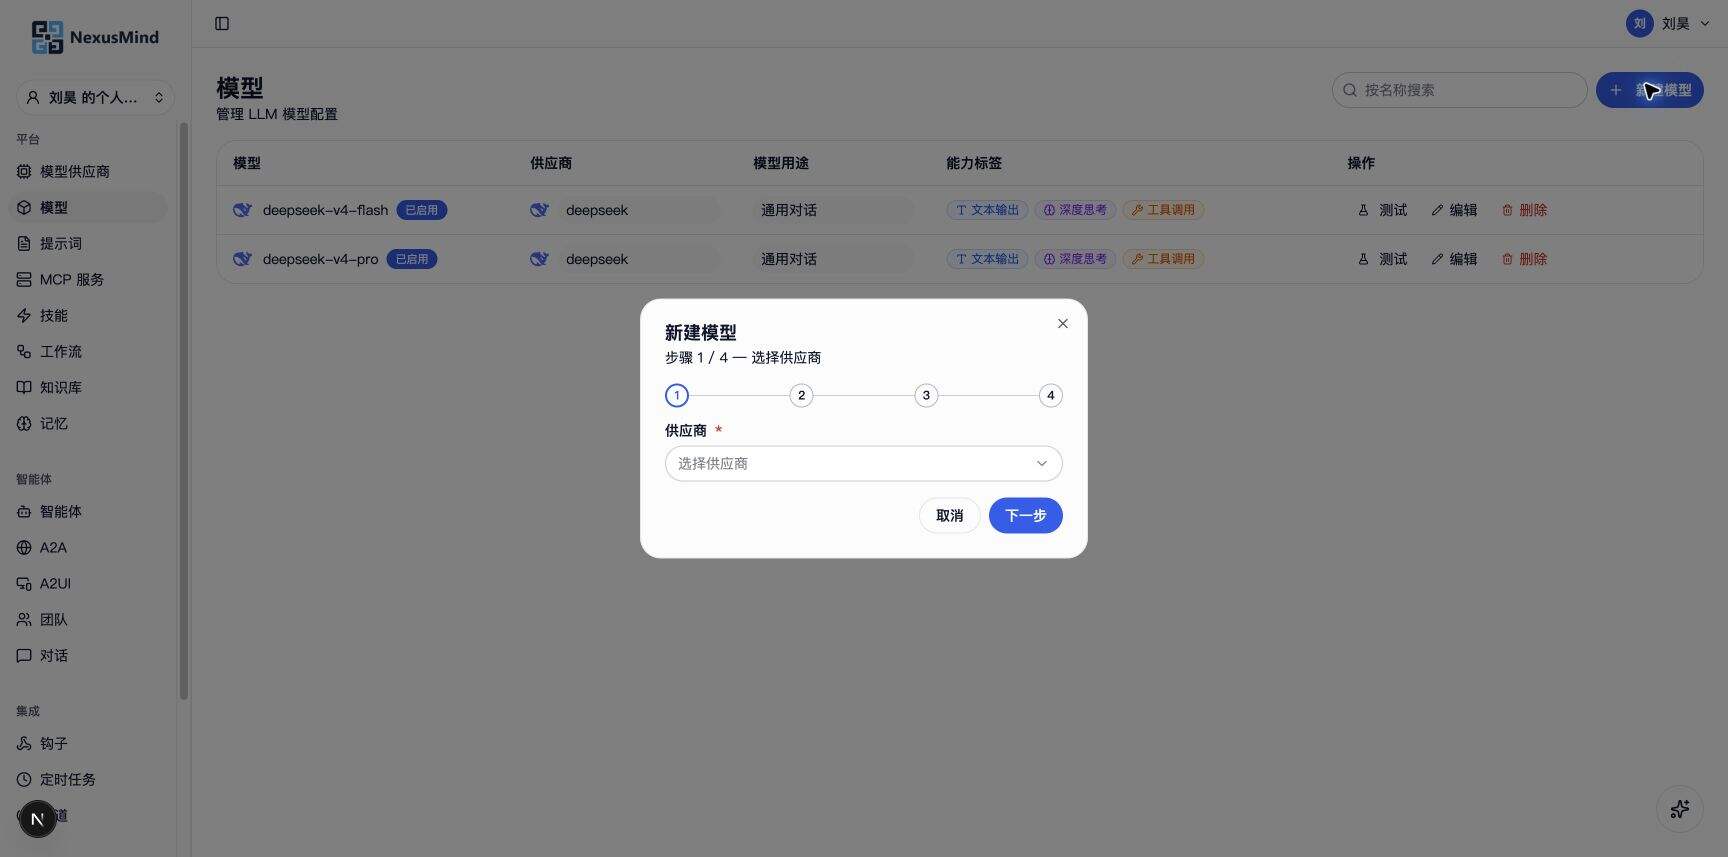Open 对话 in the sidebar
Image resolution: width=1728 pixels, height=857 pixels.
(88, 655)
